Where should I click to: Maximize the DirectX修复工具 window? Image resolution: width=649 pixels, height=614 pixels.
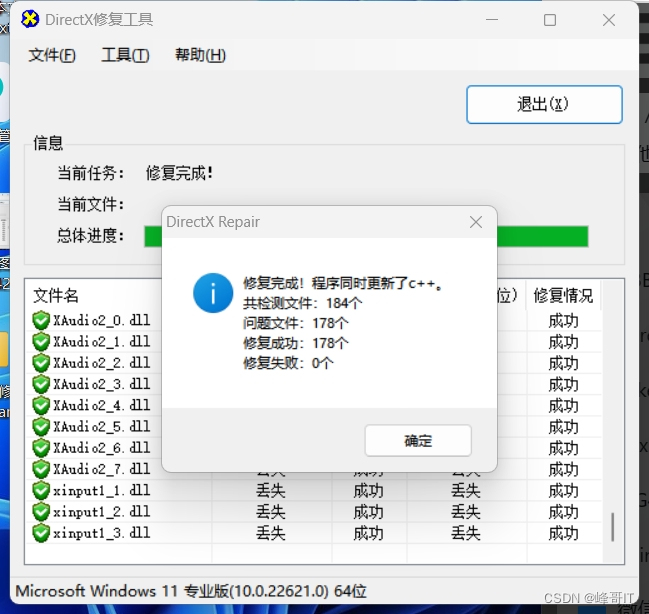(x=550, y=19)
